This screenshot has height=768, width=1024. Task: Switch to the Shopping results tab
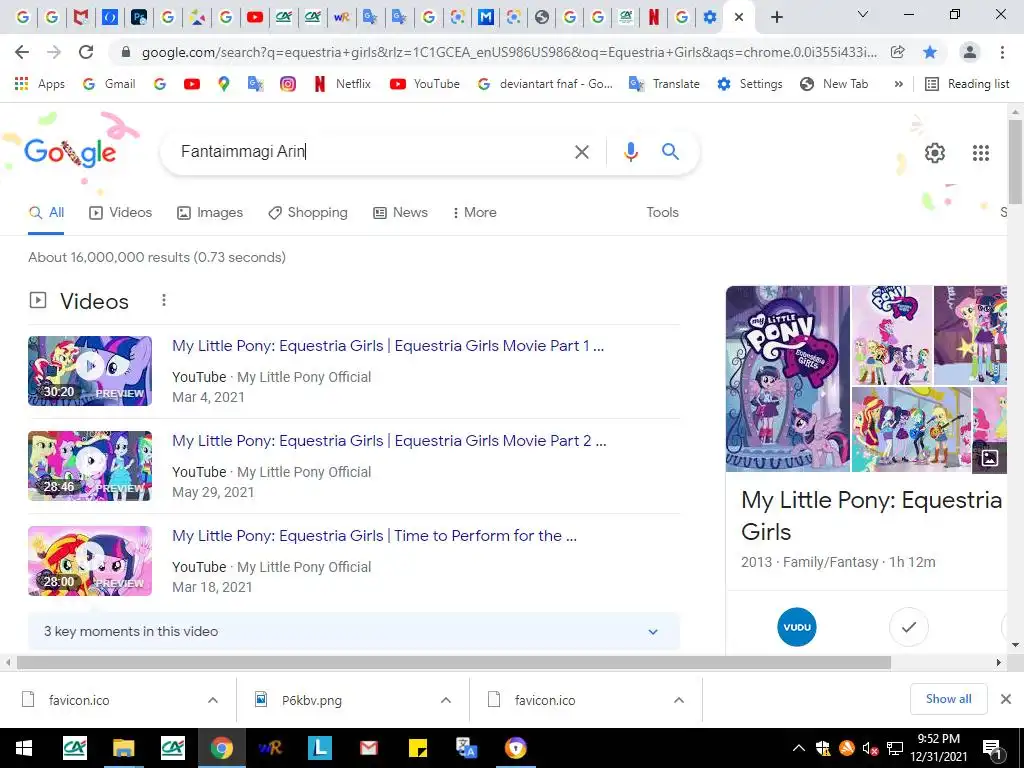coord(308,212)
